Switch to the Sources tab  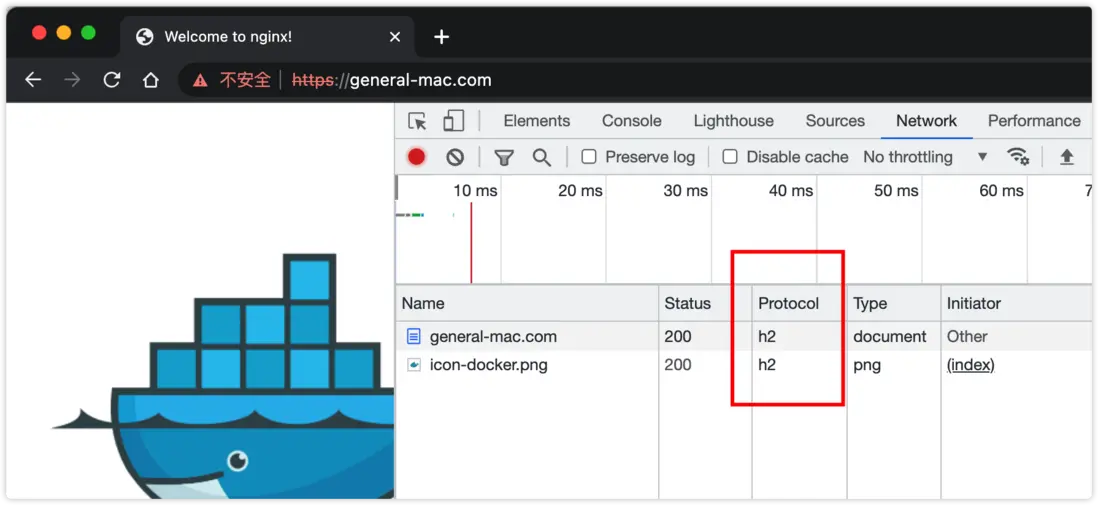(x=835, y=121)
